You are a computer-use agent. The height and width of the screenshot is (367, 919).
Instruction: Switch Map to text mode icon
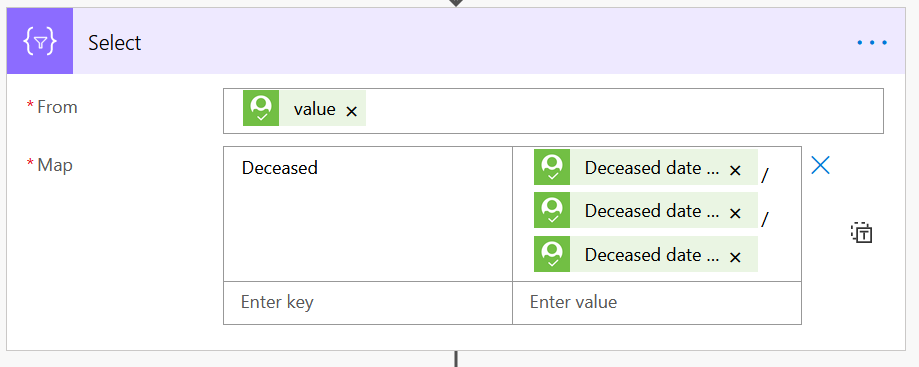(862, 233)
